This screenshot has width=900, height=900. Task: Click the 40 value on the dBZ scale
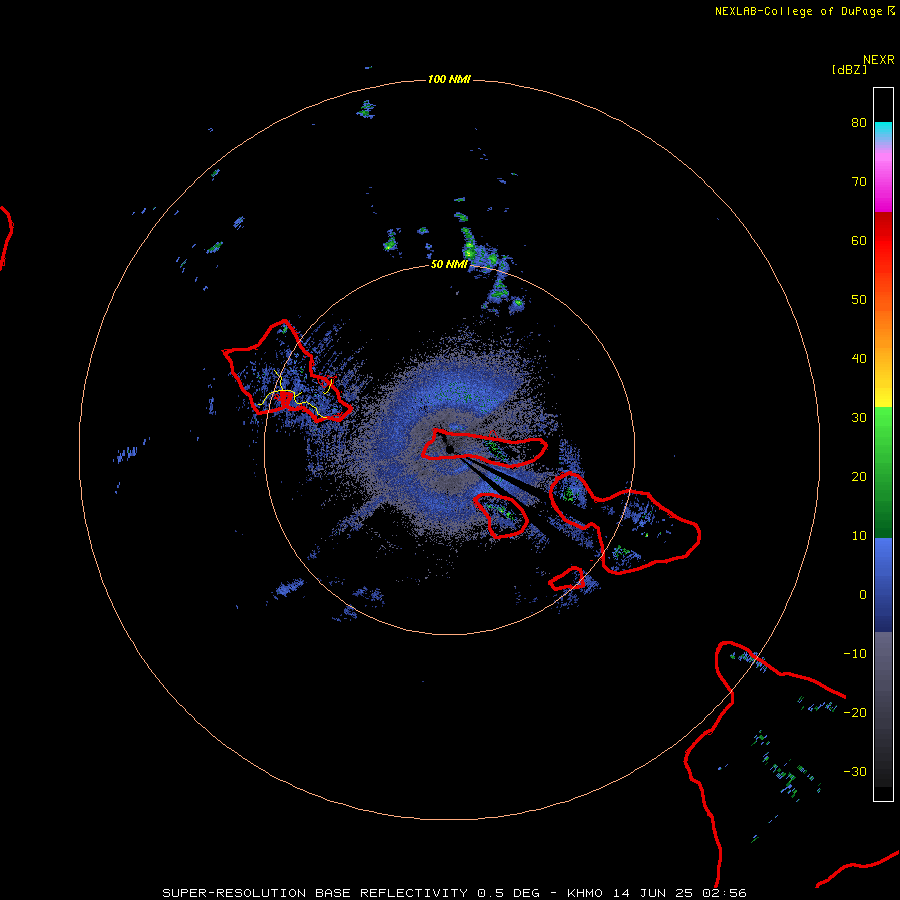[x=859, y=359]
